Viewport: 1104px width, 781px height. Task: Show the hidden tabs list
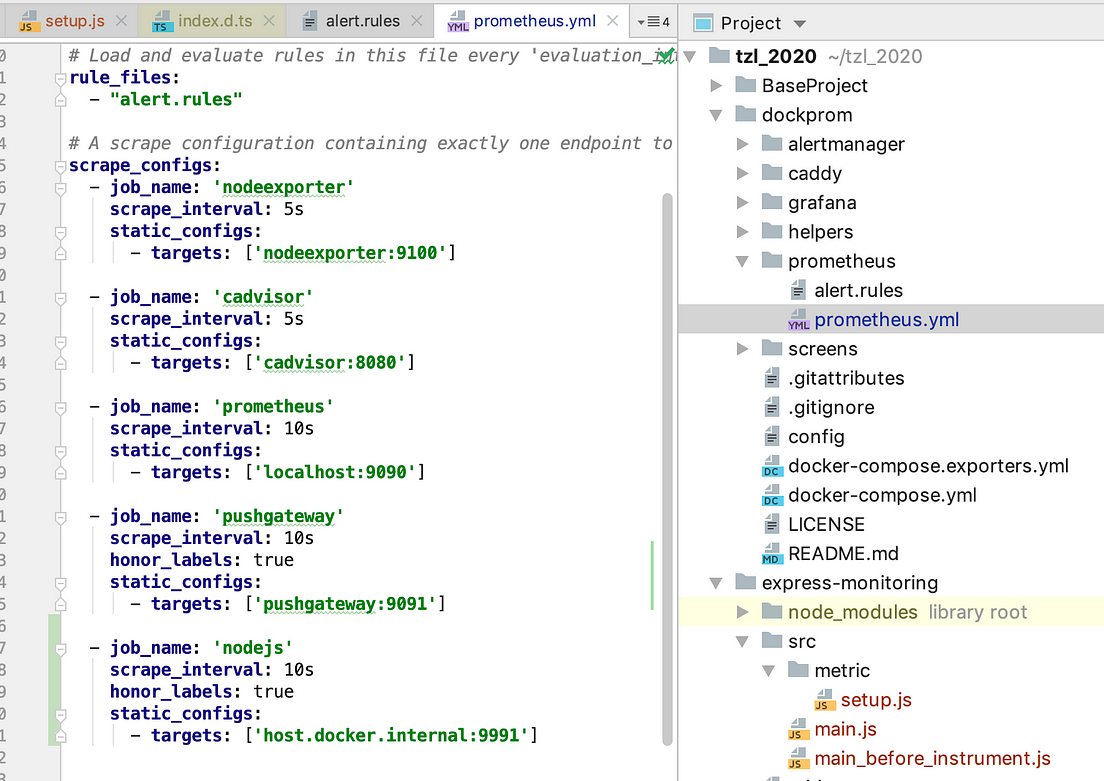click(x=653, y=22)
